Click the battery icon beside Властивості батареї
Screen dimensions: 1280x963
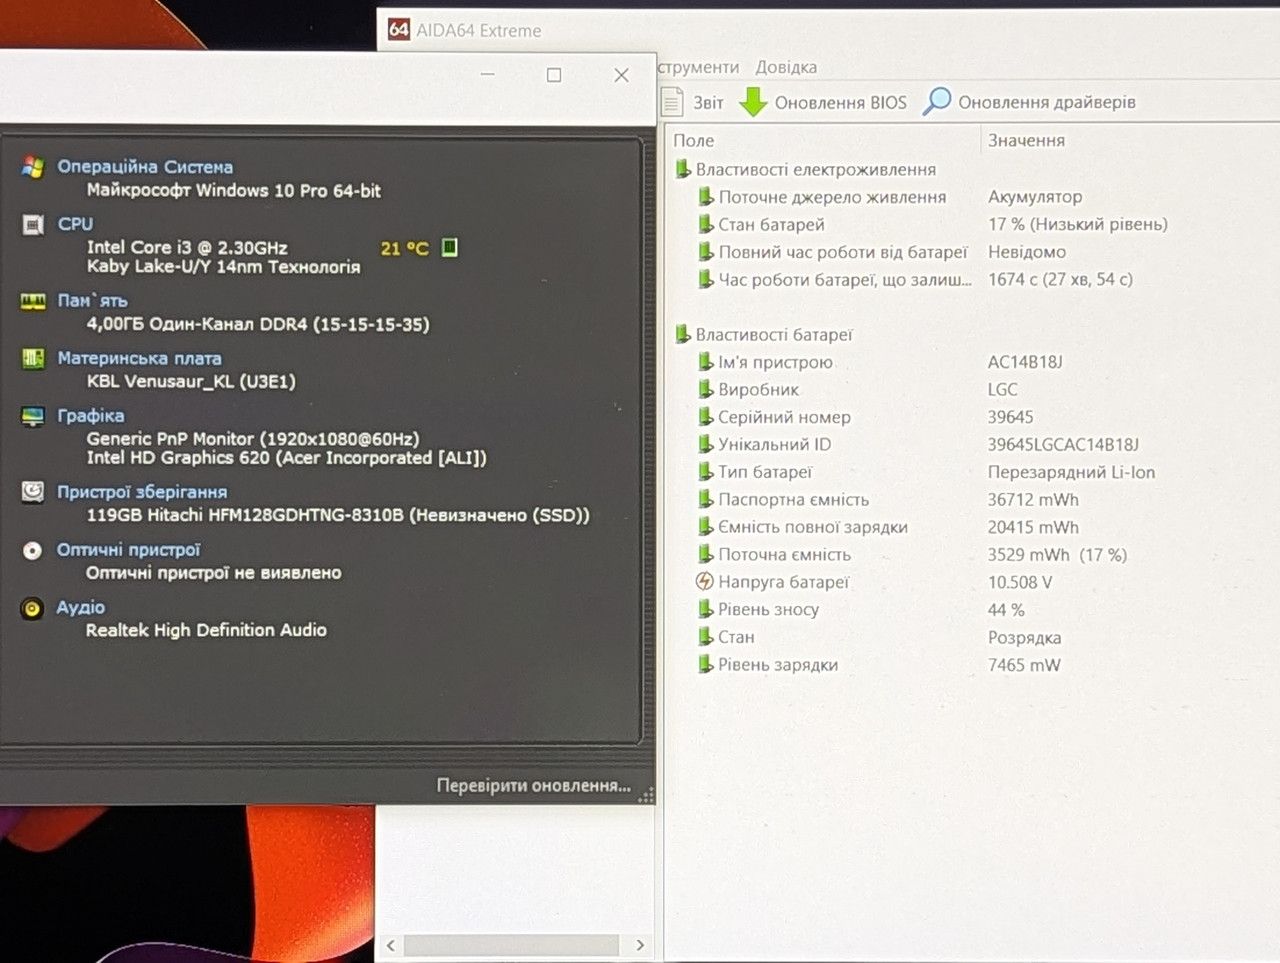[x=683, y=334]
